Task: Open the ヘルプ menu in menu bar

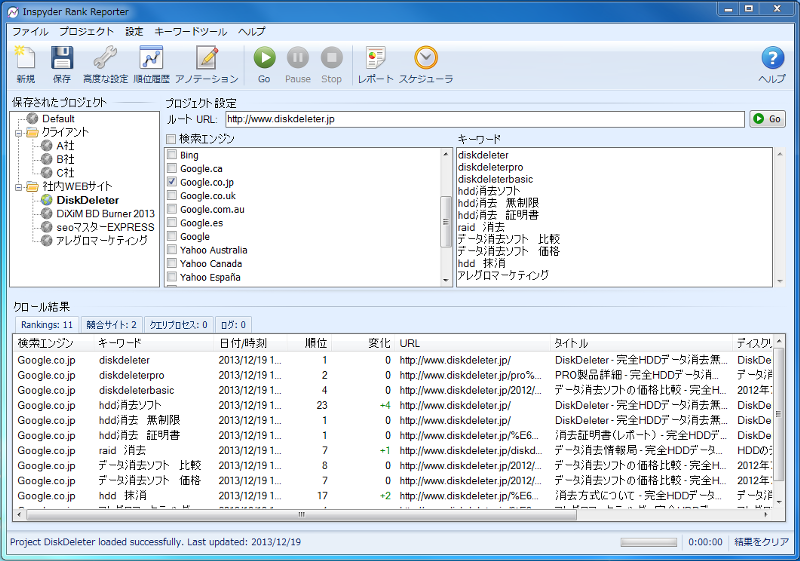Action: point(252,32)
